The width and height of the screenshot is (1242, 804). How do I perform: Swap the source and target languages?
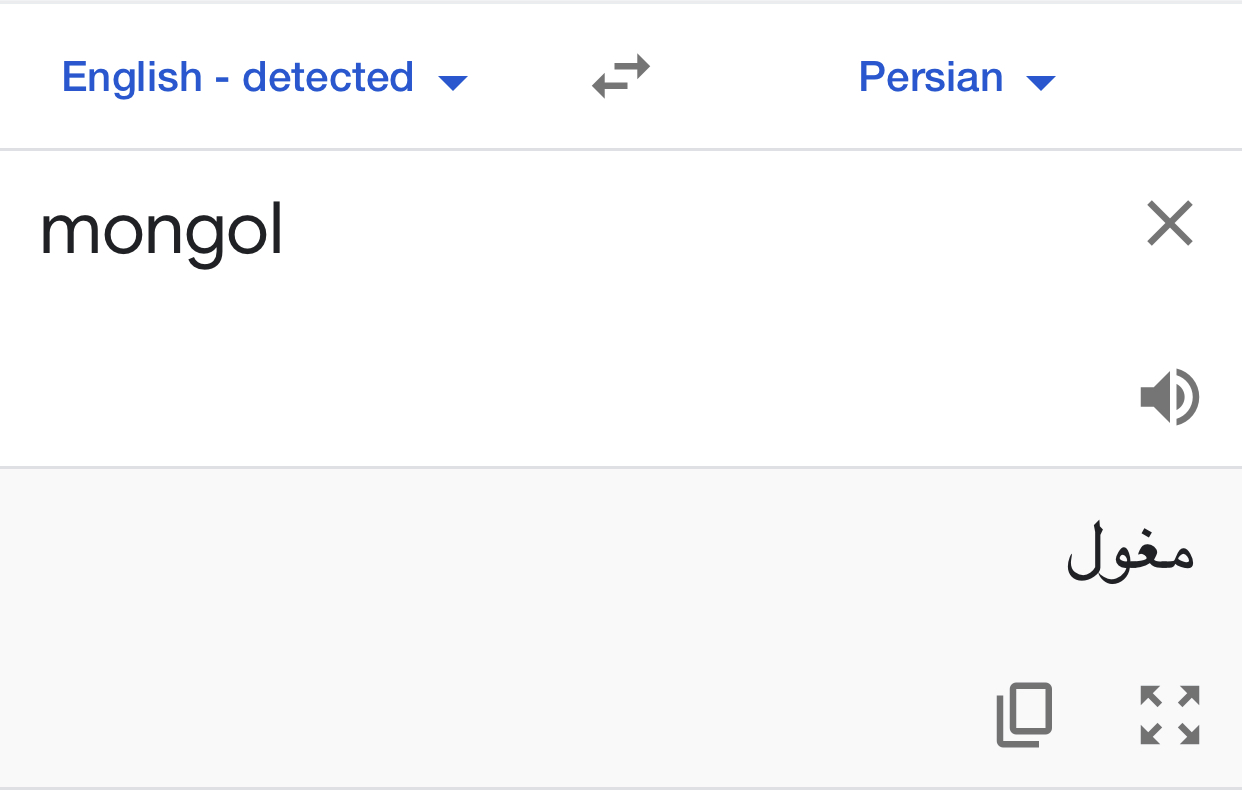click(x=621, y=77)
